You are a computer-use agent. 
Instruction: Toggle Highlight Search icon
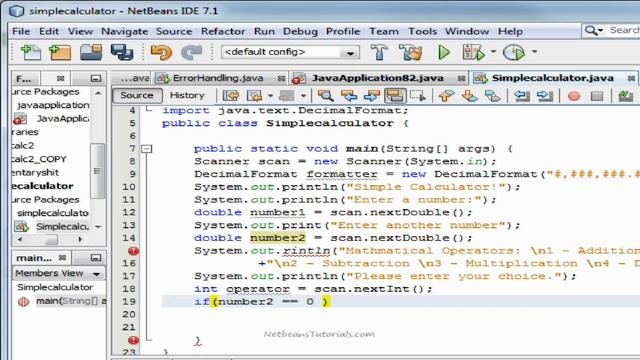click(x=395, y=96)
